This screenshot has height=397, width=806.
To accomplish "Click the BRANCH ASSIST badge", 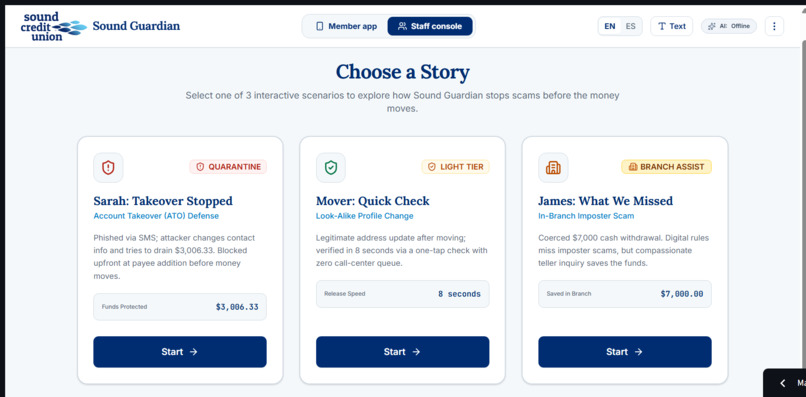I will 666,167.
